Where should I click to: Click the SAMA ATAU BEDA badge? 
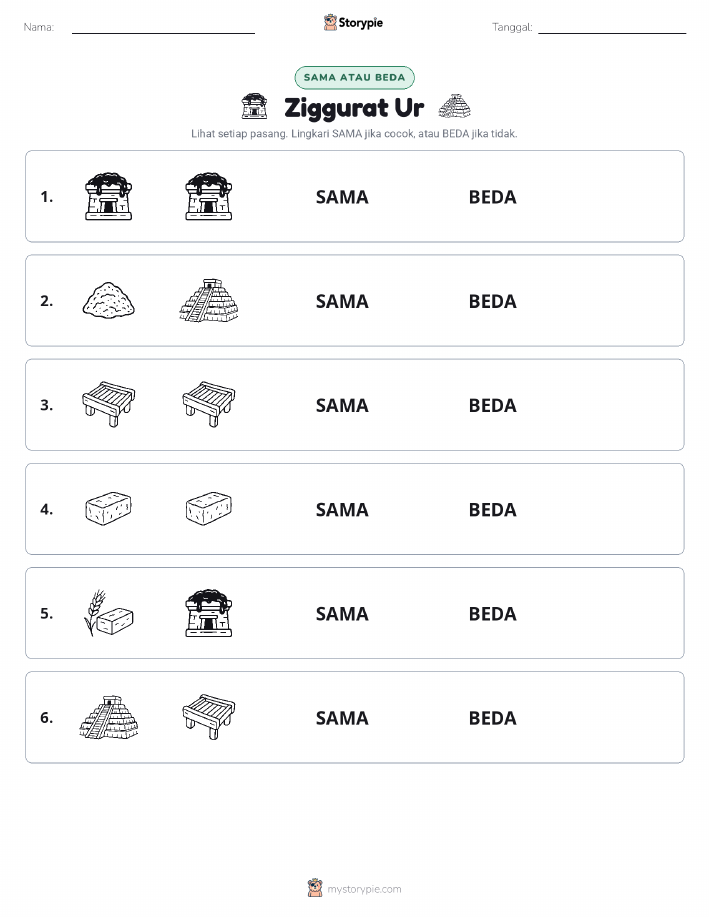tap(354, 77)
